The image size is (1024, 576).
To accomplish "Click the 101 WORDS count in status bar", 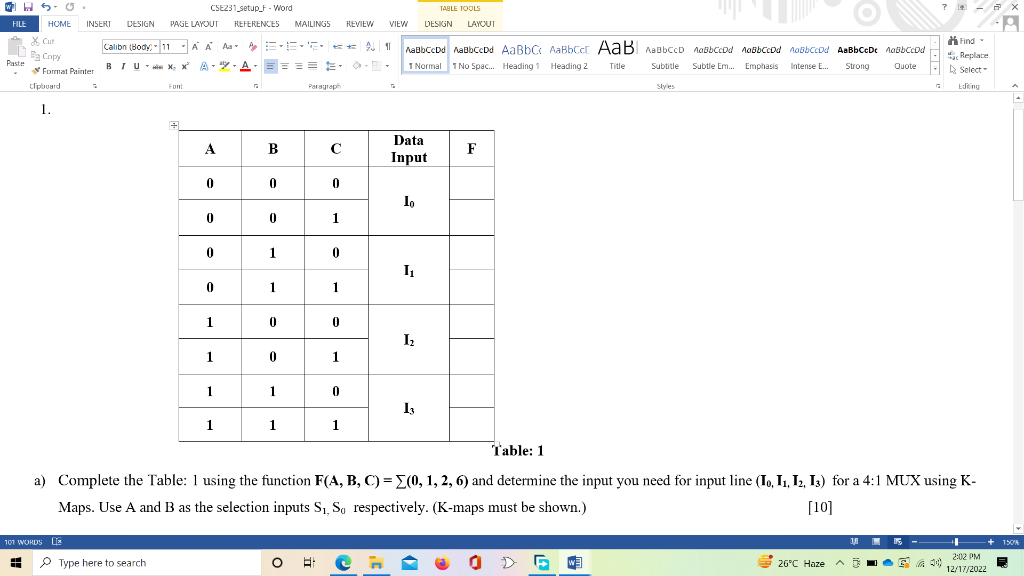I will click(x=24, y=541).
